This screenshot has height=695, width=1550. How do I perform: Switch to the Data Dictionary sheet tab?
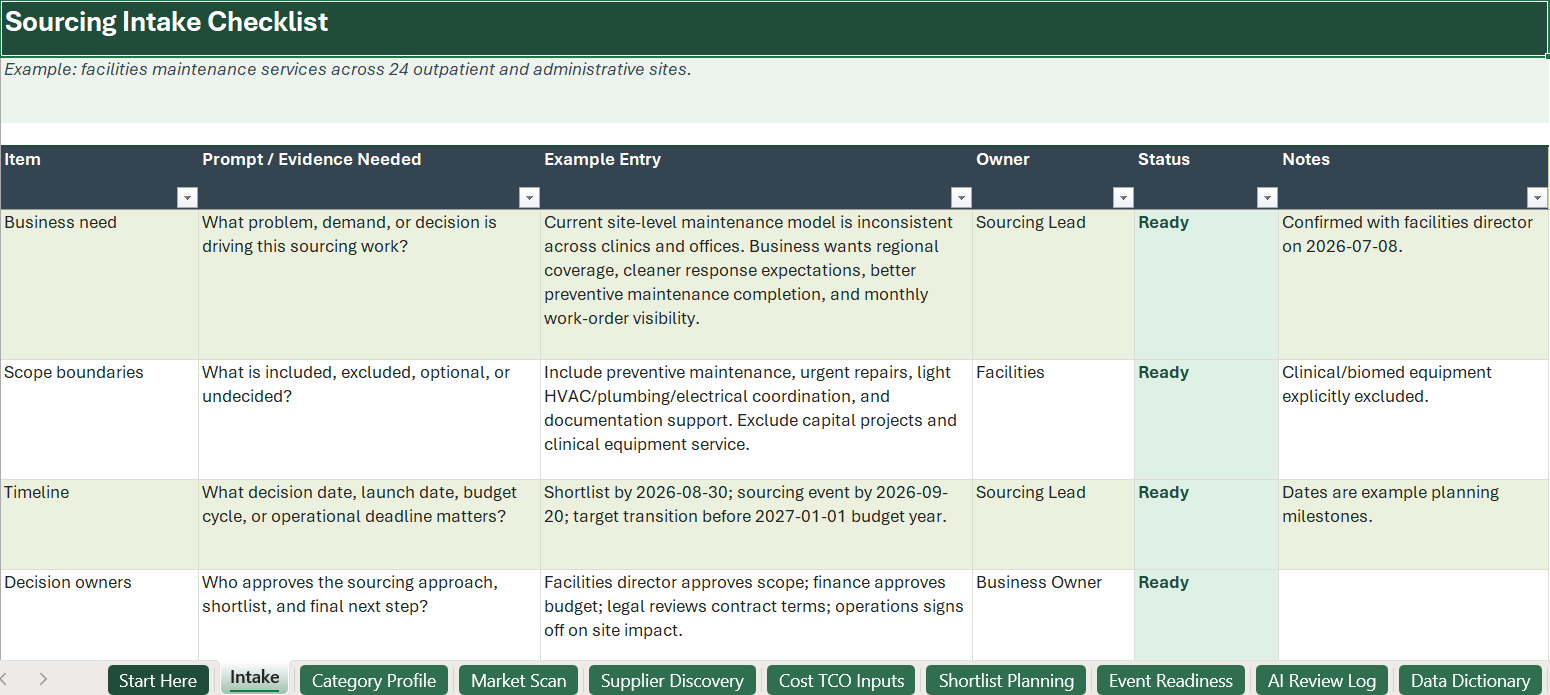(x=1470, y=680)
